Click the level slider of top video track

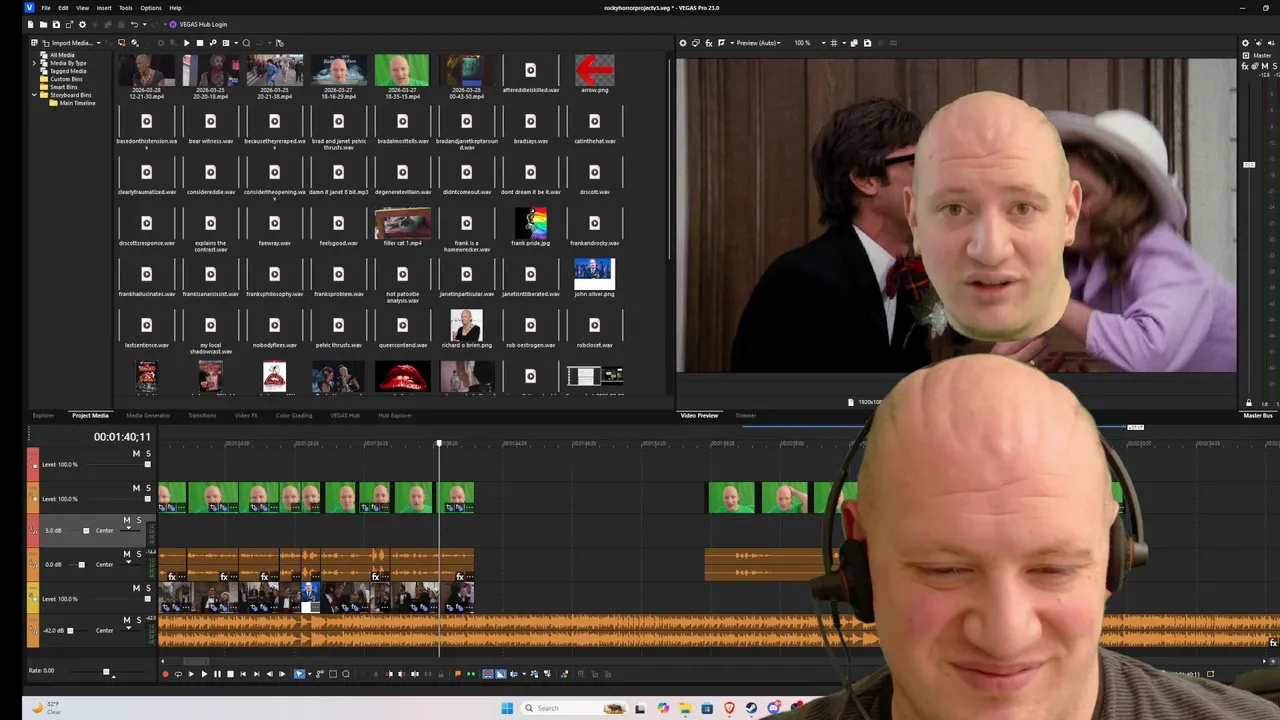[148, 464]
